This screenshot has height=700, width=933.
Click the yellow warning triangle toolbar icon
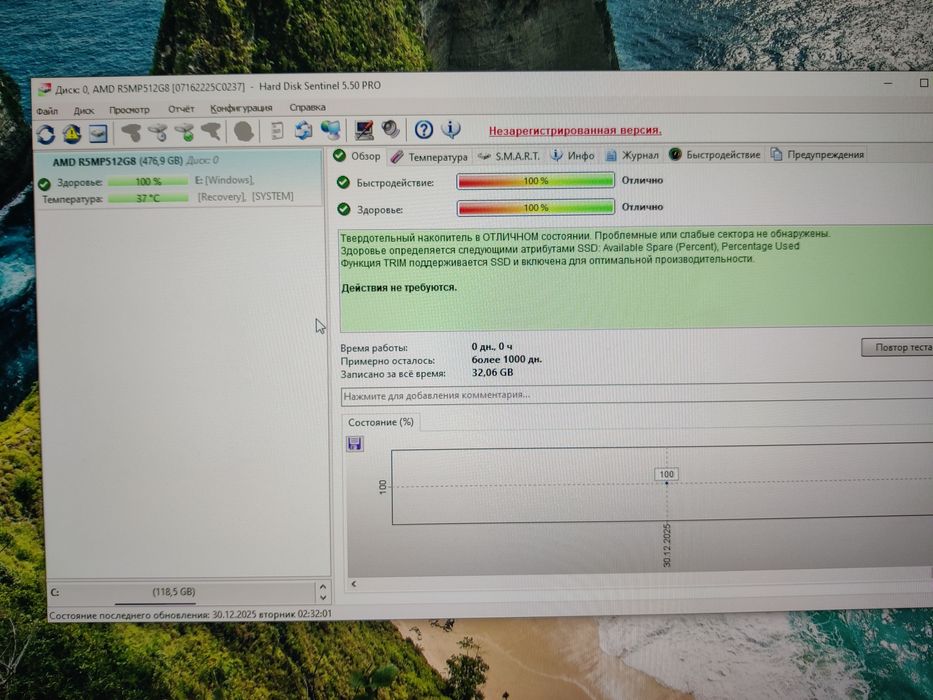[x=72, y=134]
